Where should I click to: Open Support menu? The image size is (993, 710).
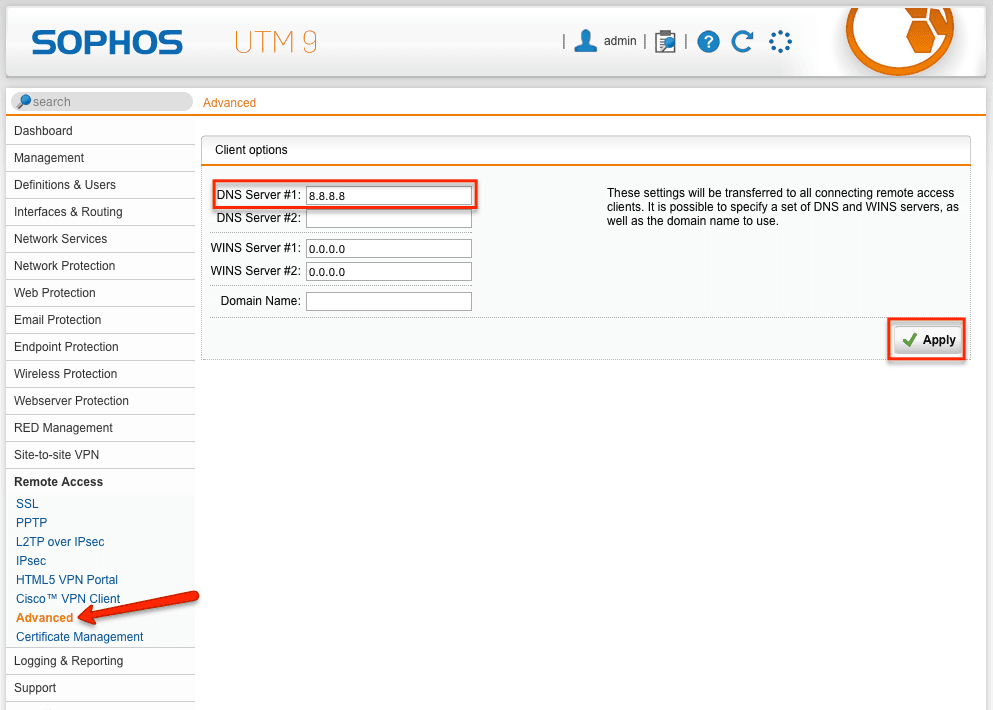[100, 688]
